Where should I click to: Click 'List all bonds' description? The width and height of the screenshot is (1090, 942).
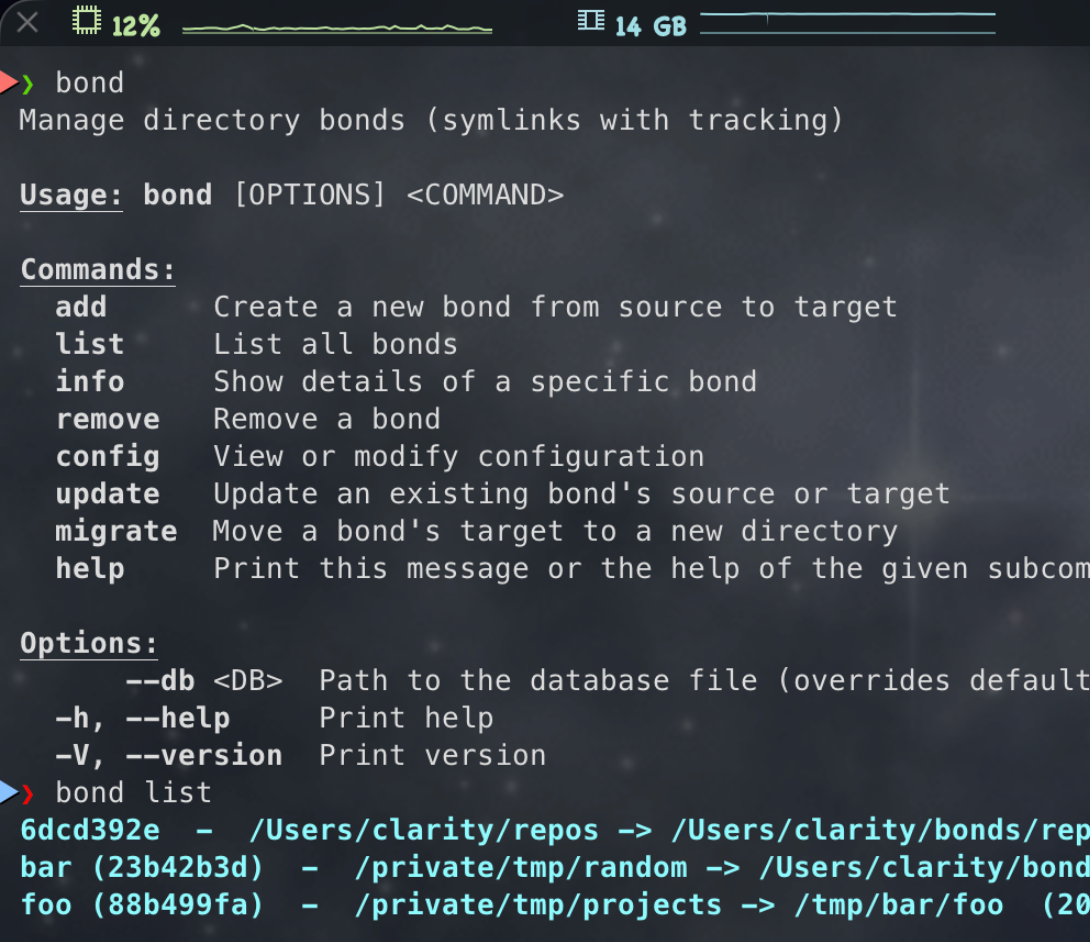pyautogui.click(x=335, y=344)
